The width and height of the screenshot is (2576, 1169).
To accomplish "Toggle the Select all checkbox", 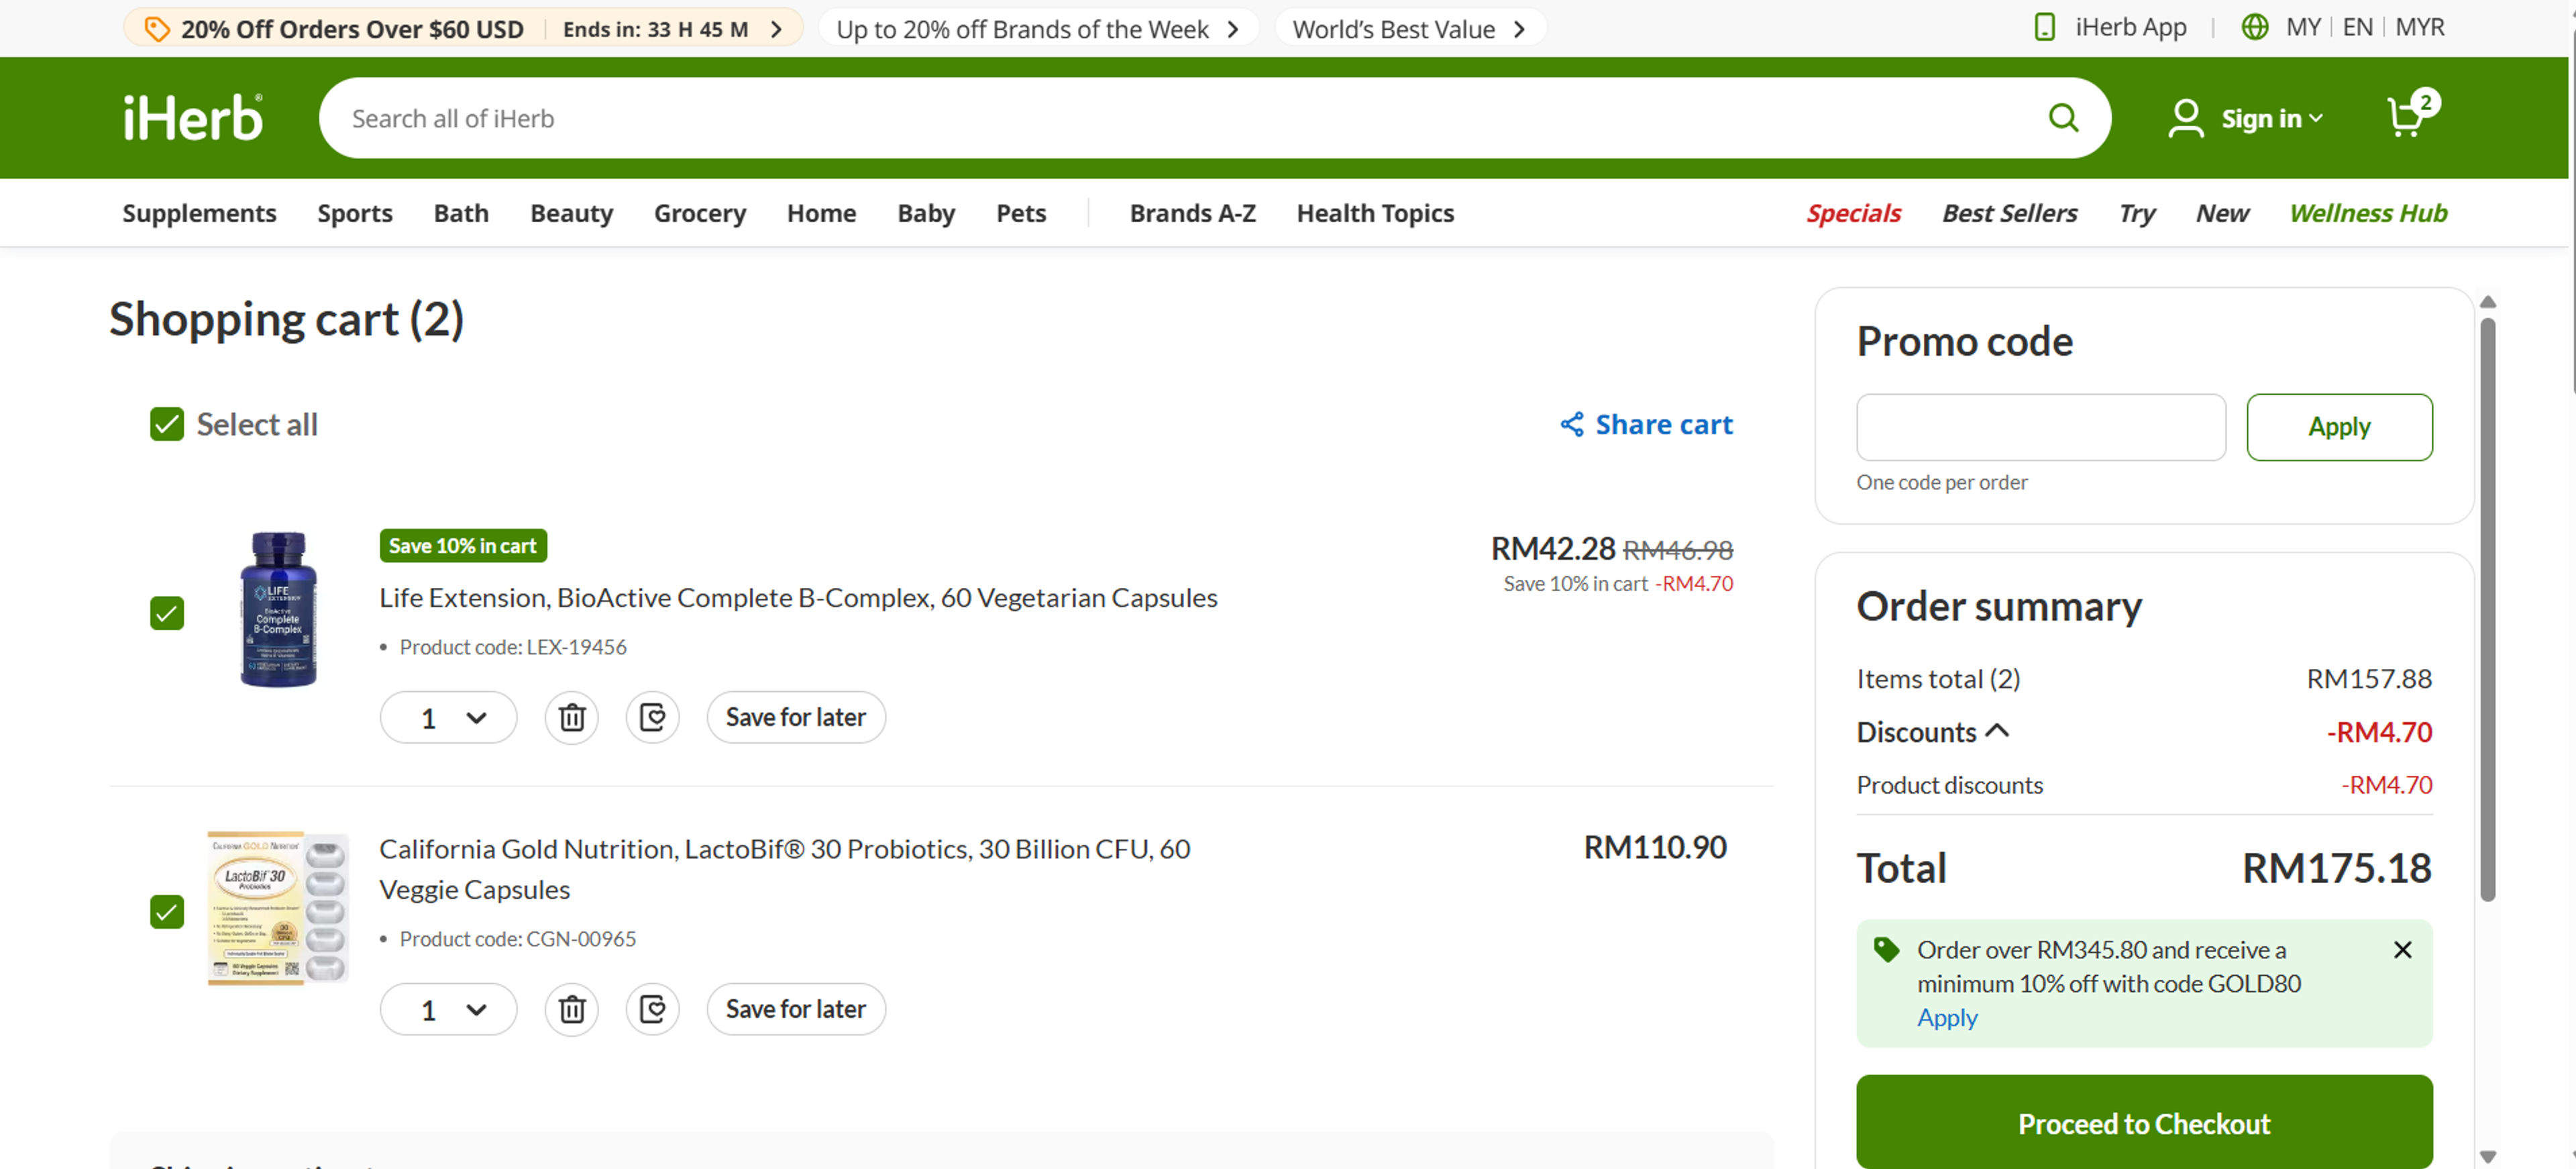I will [x=167, y=425].
